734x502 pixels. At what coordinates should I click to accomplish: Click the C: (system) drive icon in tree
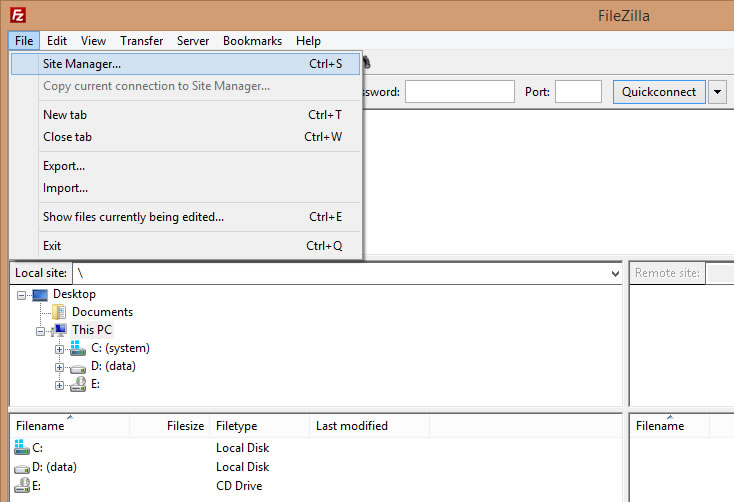[x=78, y=348]
